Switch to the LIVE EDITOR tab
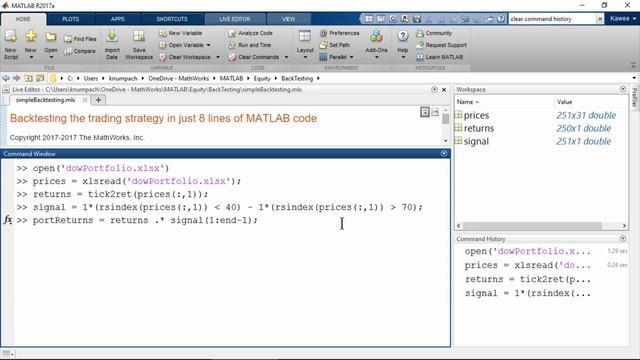Image resolution: width=640 pixels, height=360 pixels. [x=235, y=19]
